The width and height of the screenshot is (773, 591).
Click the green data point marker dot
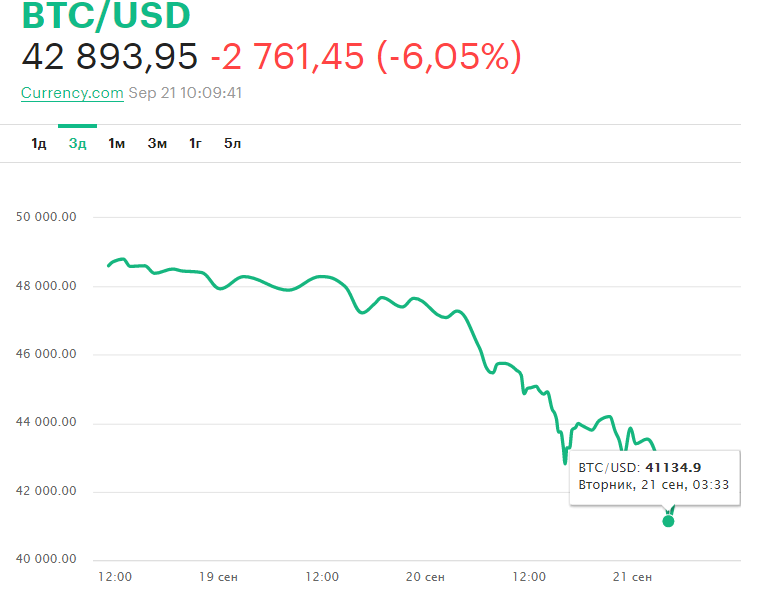pos(668,520)
